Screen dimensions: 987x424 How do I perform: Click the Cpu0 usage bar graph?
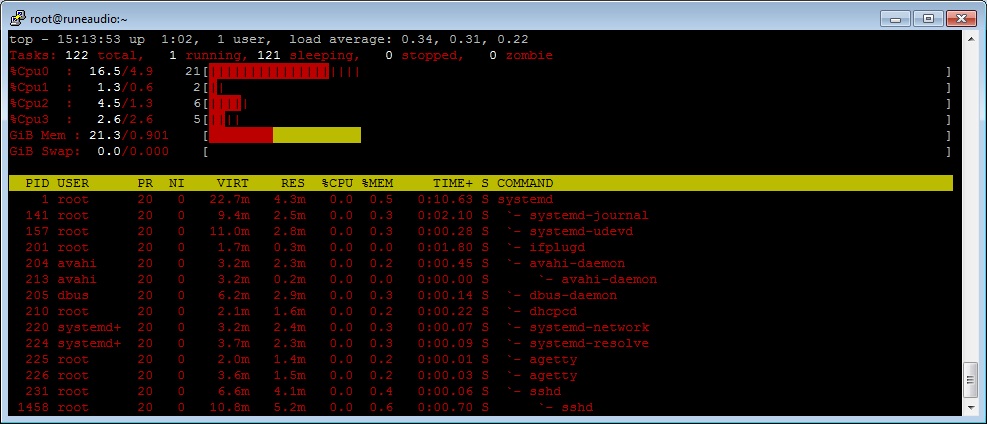click(285, 71)
